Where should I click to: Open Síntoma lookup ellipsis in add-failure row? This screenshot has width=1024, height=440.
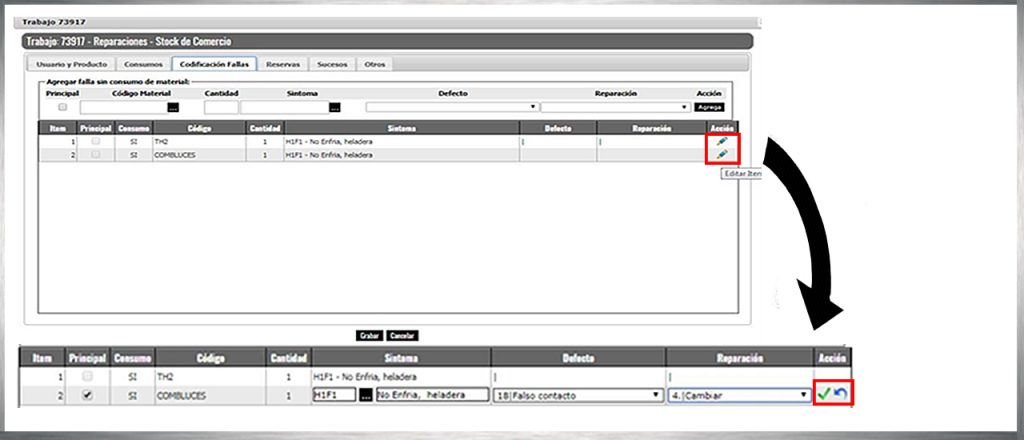[335, 107]
